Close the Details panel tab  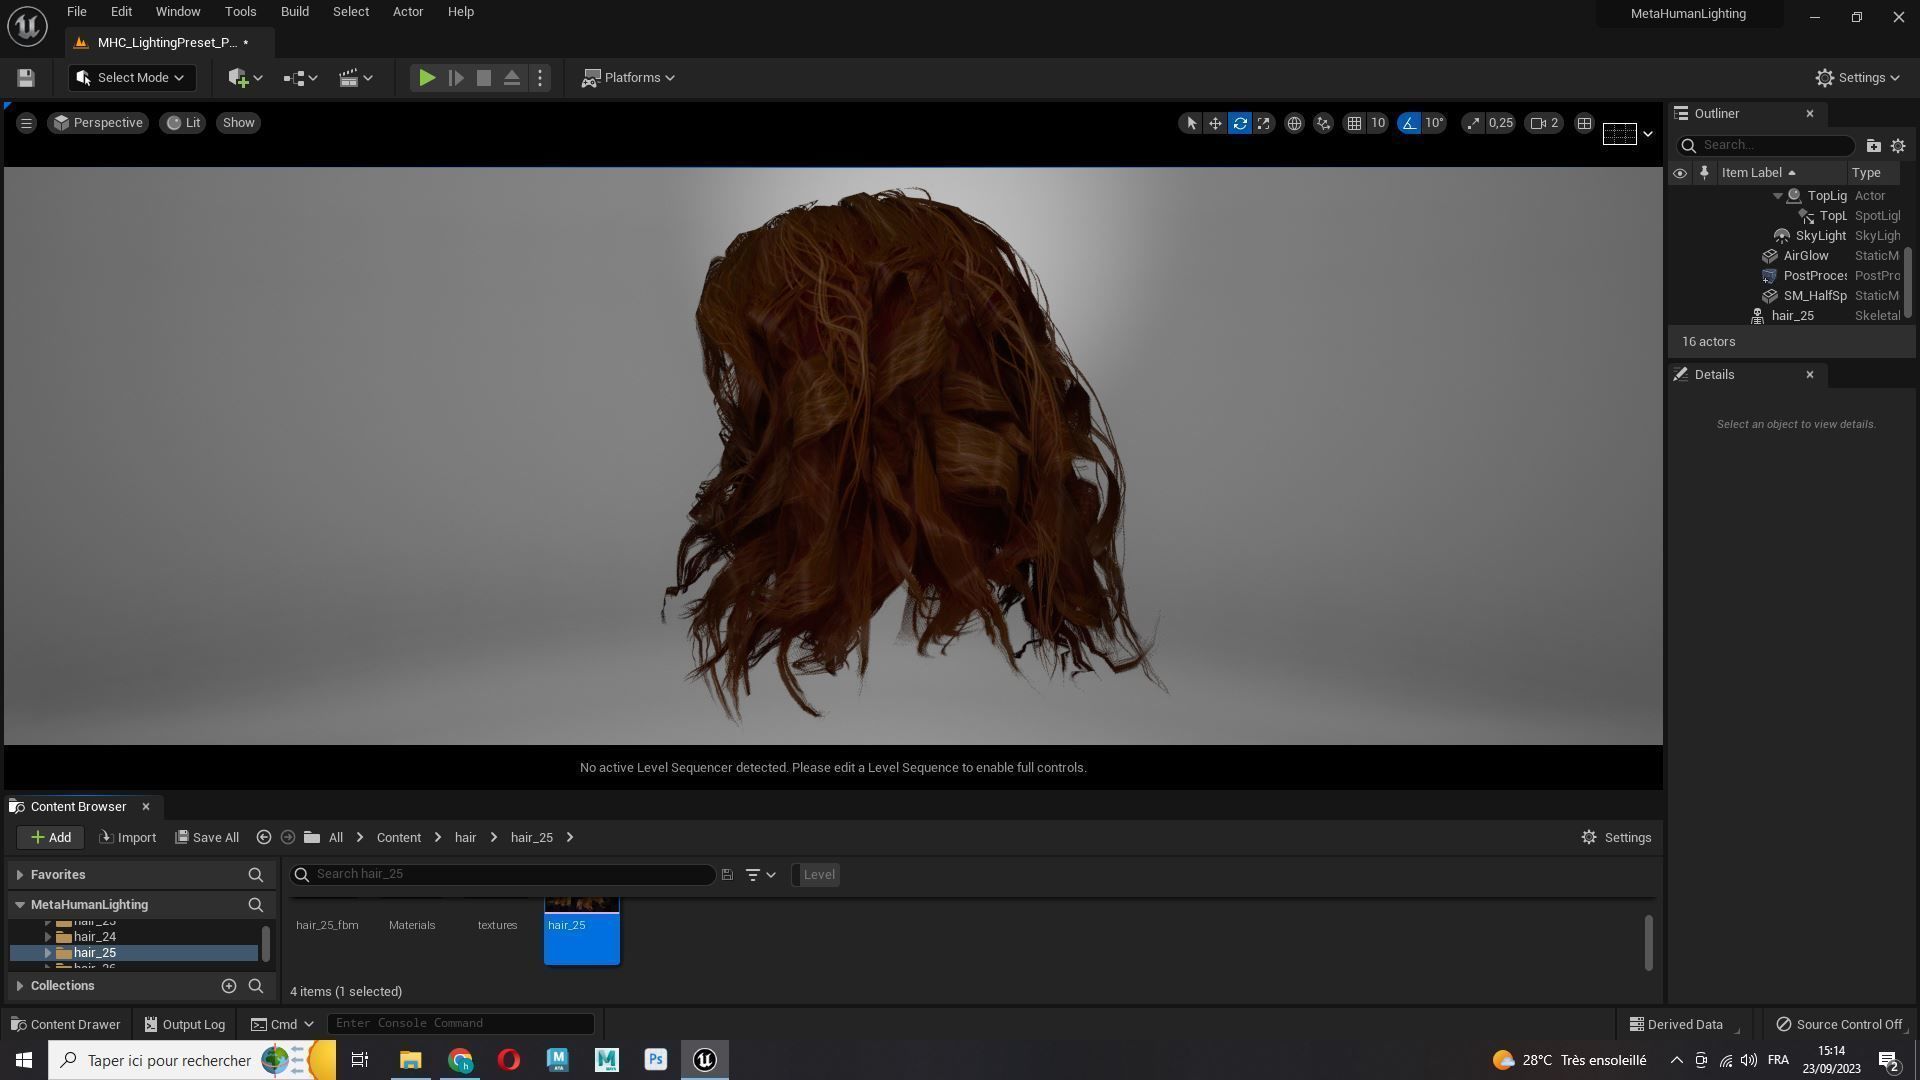coord(1809,375)
